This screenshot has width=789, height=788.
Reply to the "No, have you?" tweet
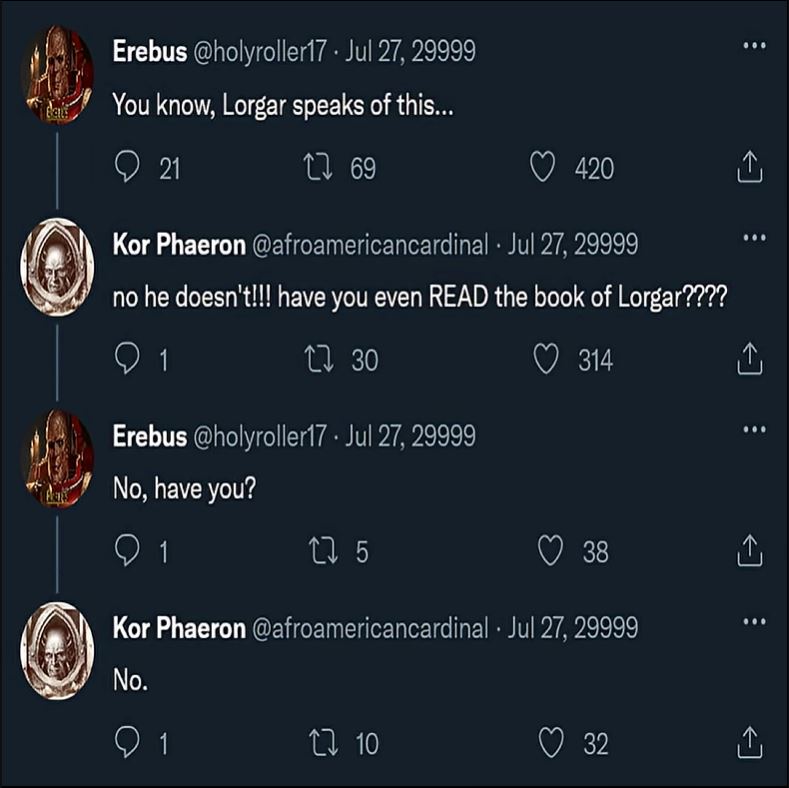[127, 551]
